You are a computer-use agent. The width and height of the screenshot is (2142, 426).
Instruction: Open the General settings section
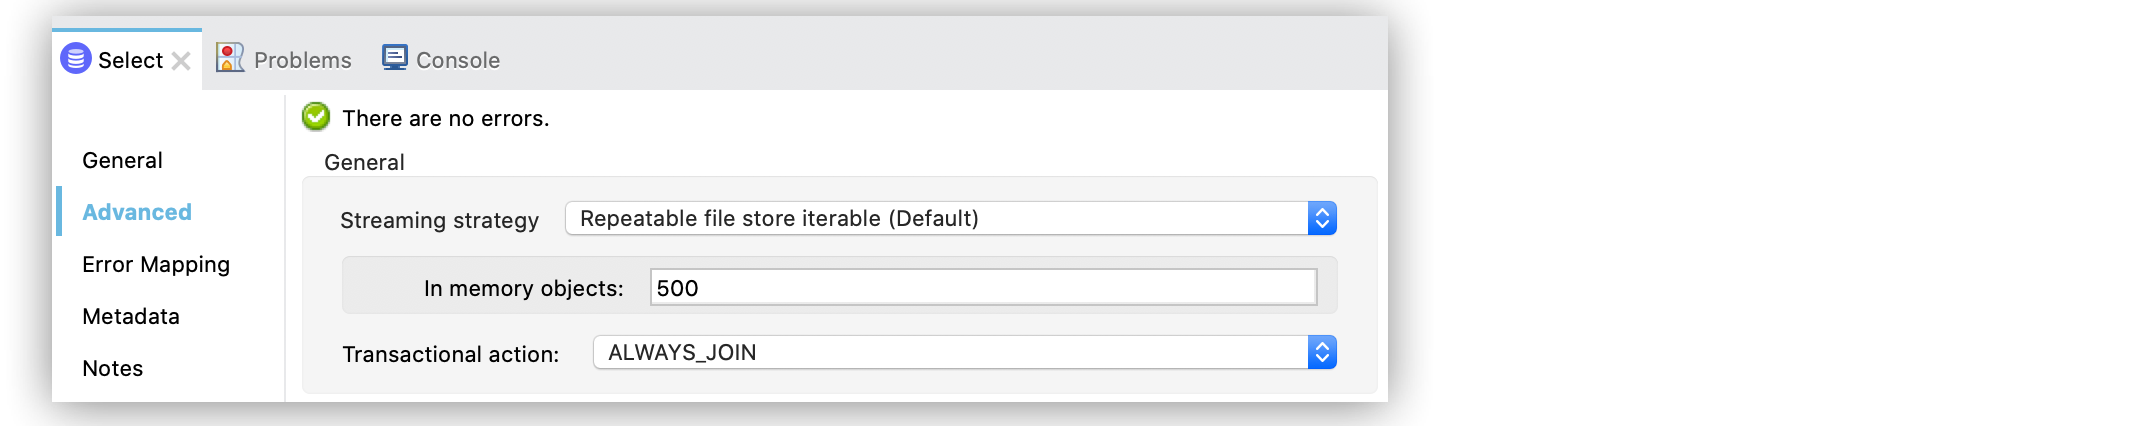click(x=122, y=160)
